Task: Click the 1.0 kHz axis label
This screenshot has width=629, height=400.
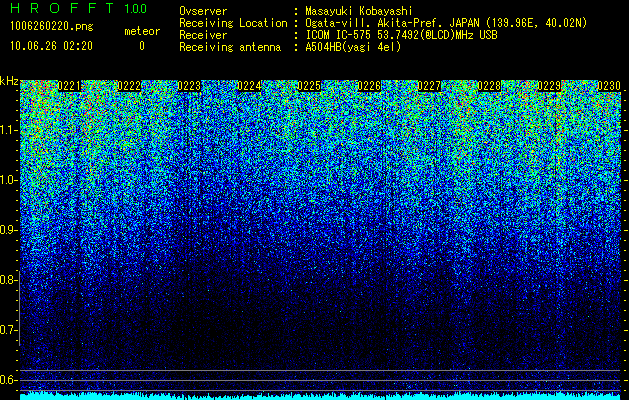Action: [8, 180]
